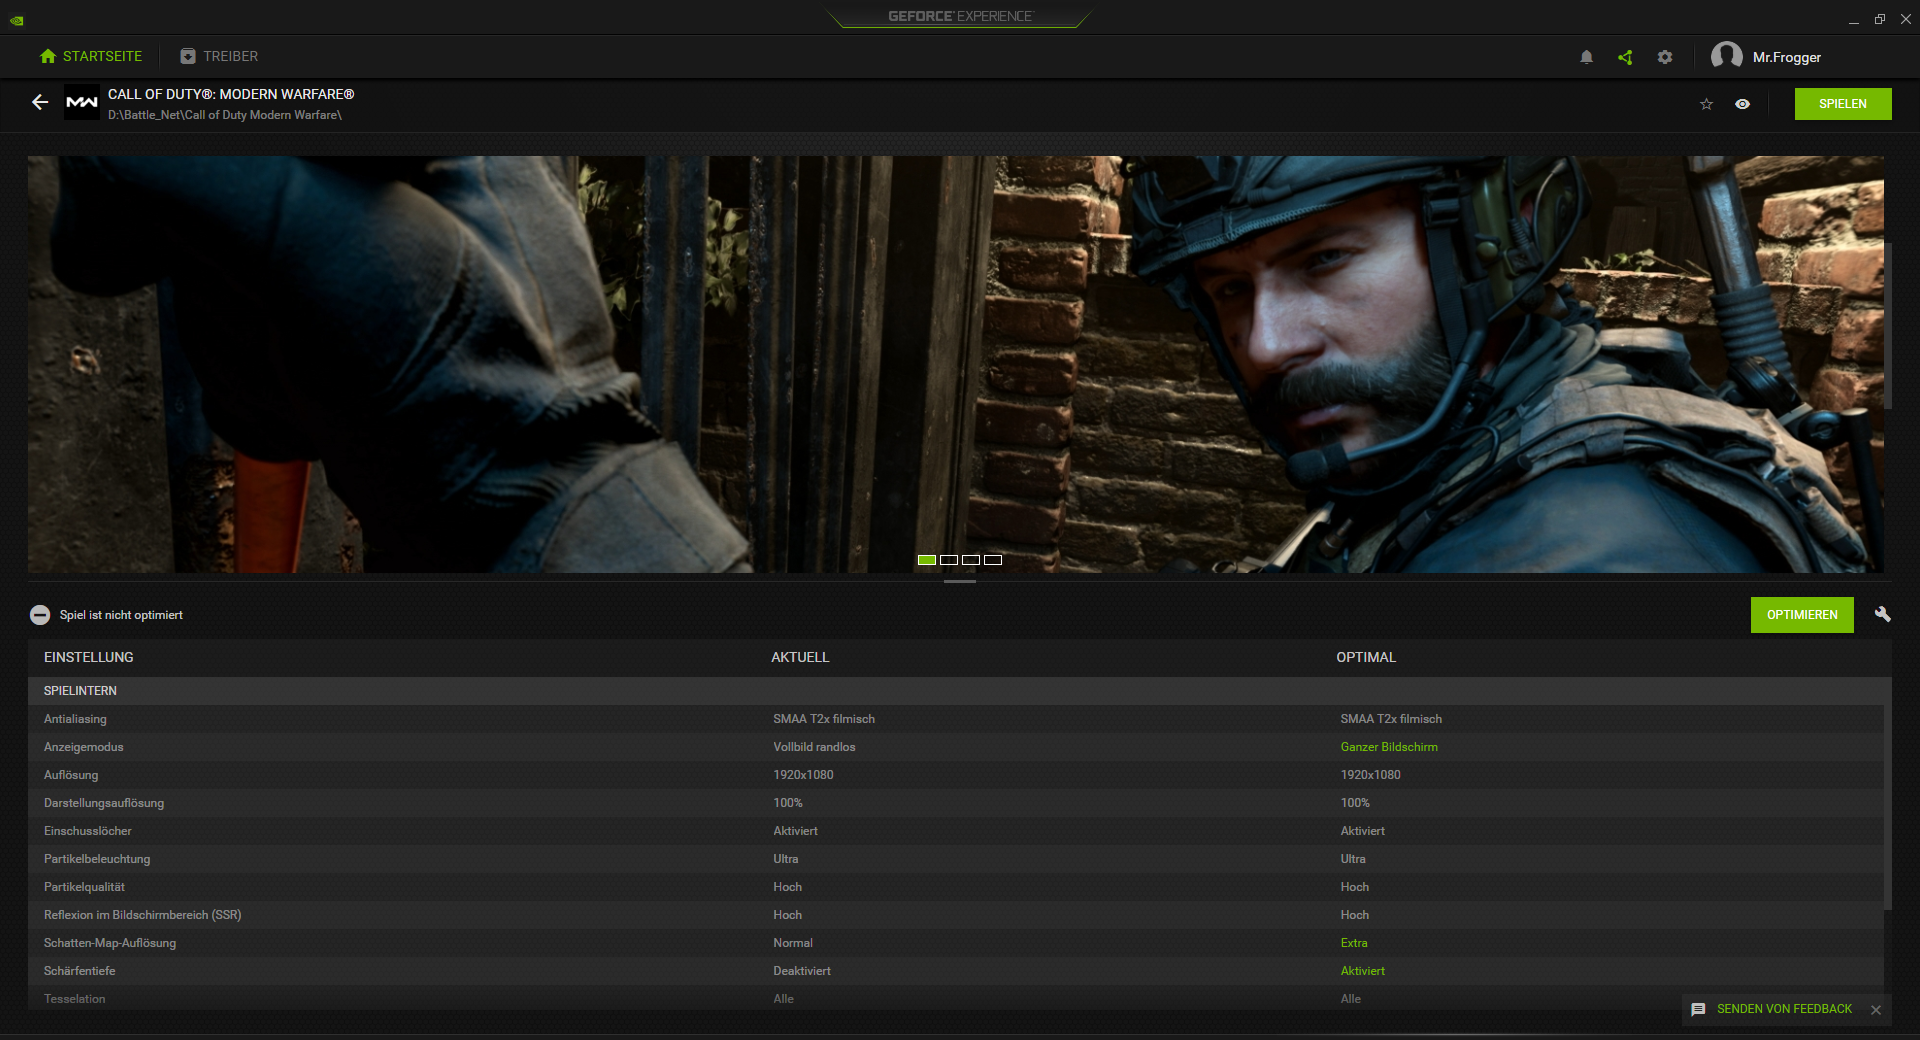Show the first screenshot via carousel indicator

coord(927,560)
